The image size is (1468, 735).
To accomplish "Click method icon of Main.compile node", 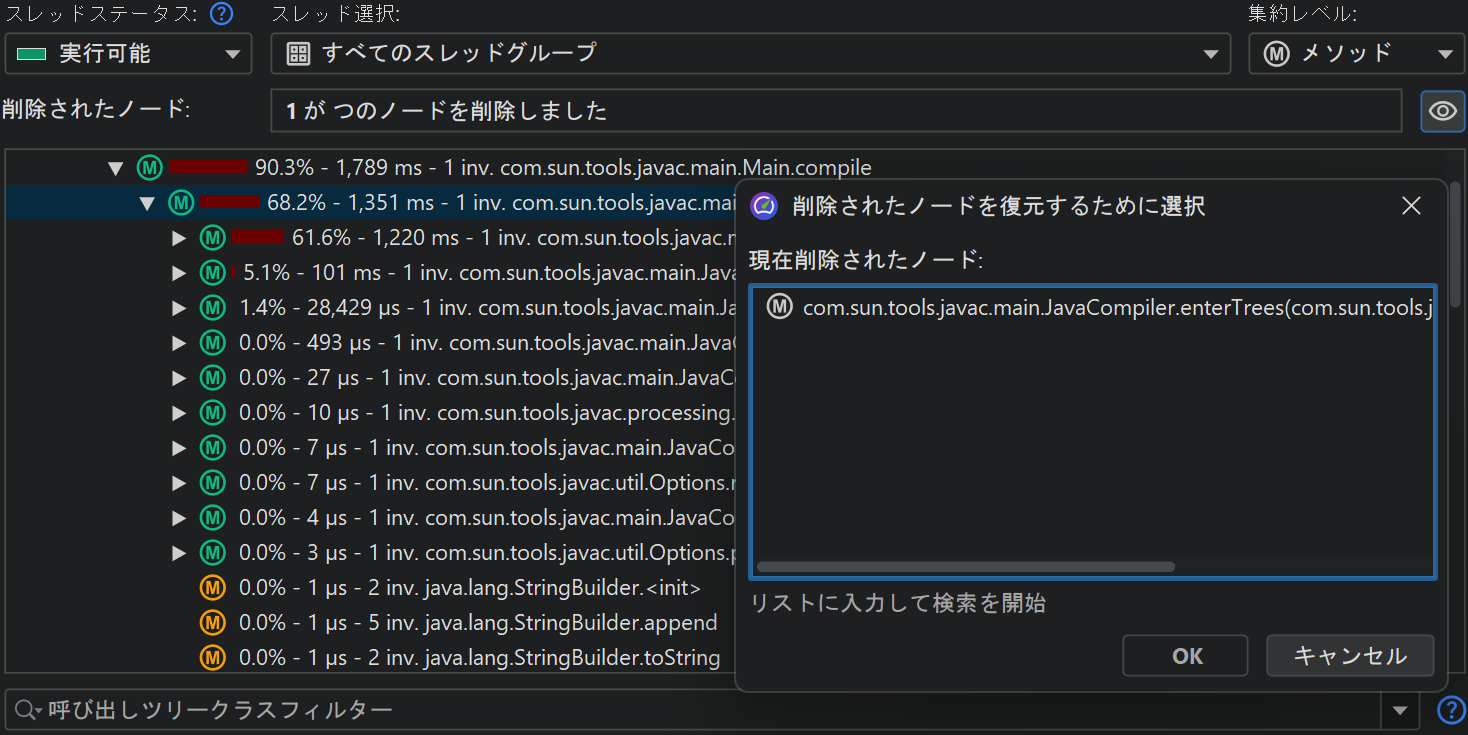I will coord(149,168).
